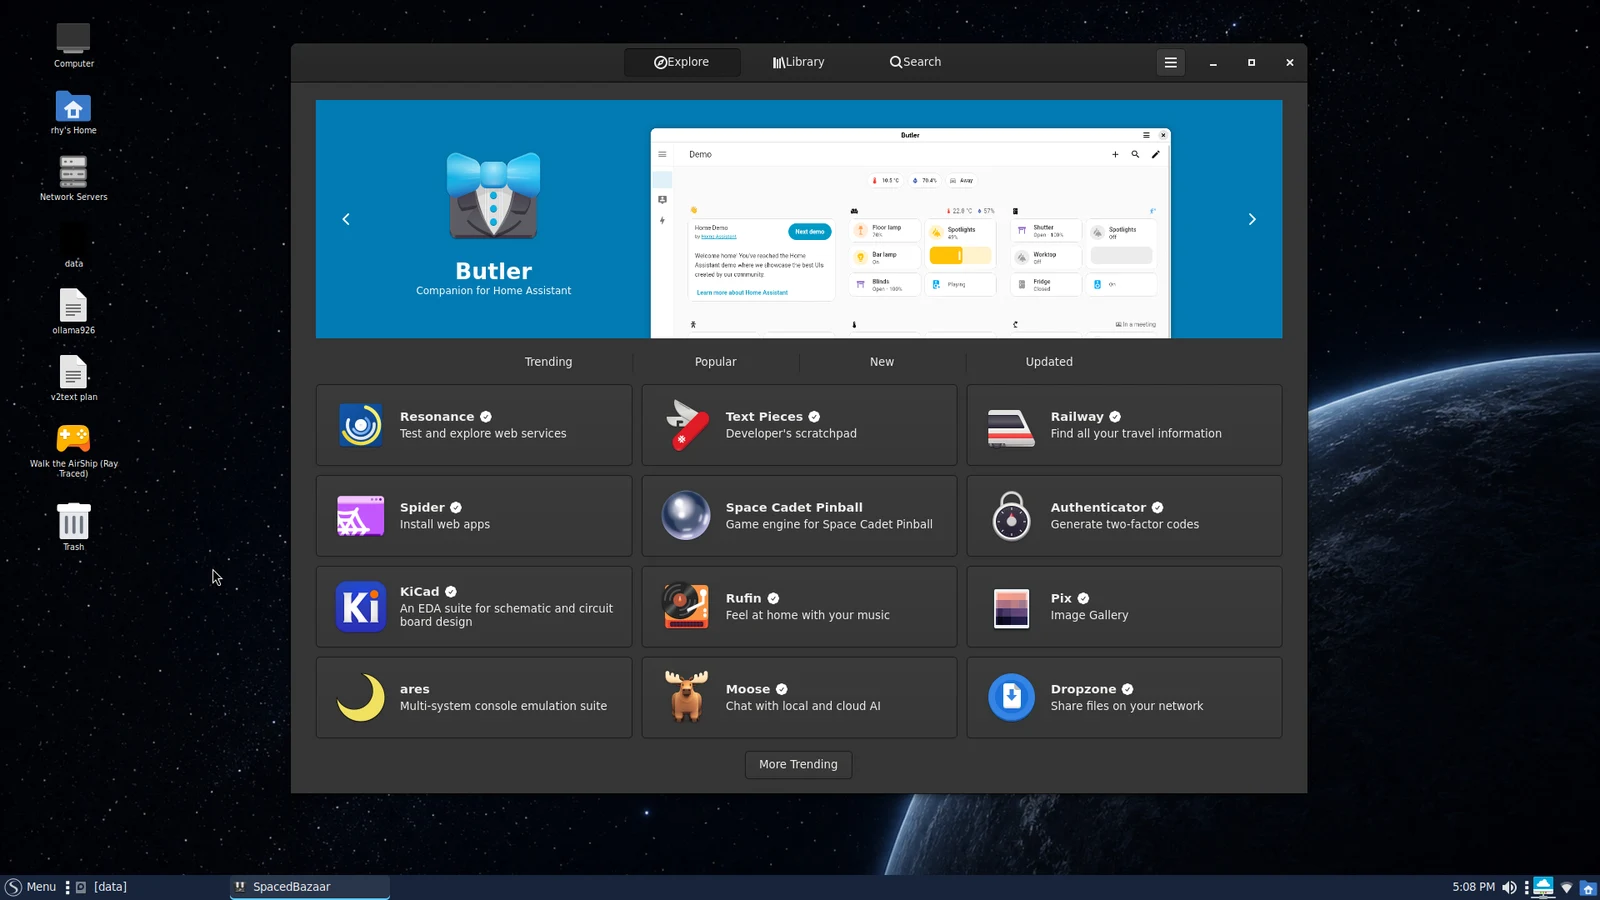
Task: Click 'Multi-system console emulation suite' text
Action: point(503,706)
